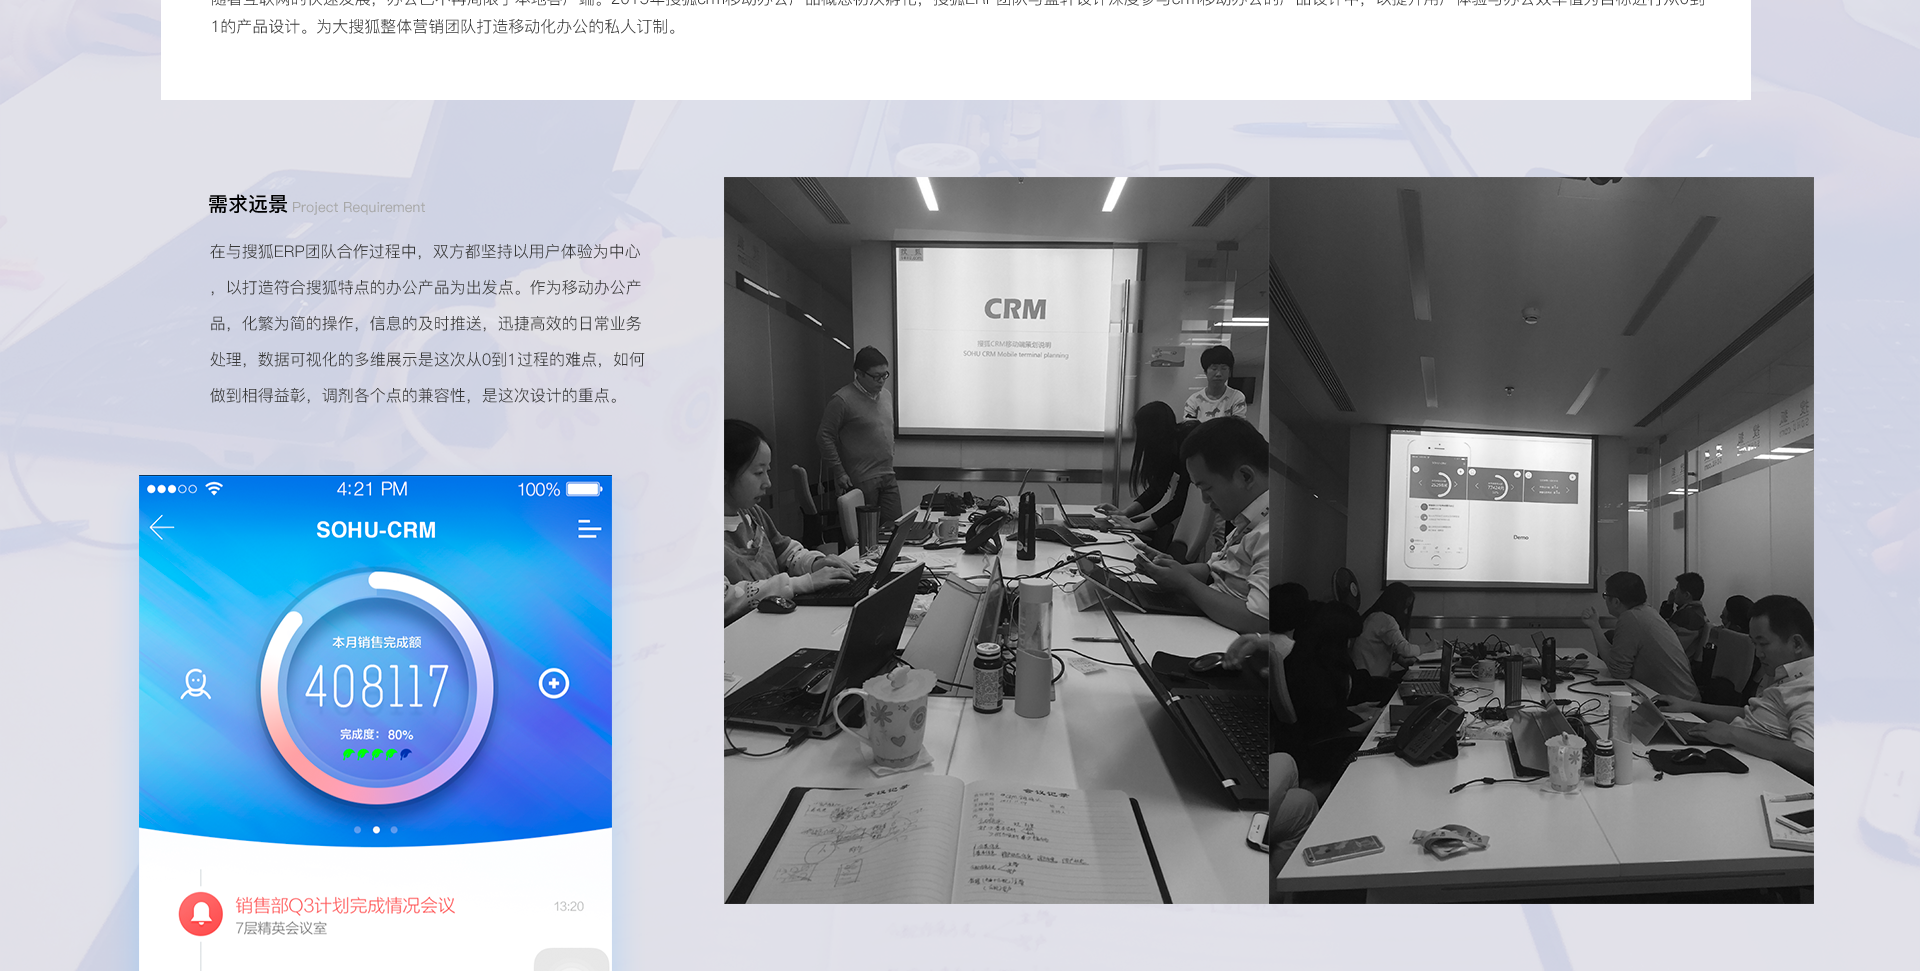Screen dimensions: 1920x971
Task: Select the third page indicator dot
Action: (x=394, y=830)
